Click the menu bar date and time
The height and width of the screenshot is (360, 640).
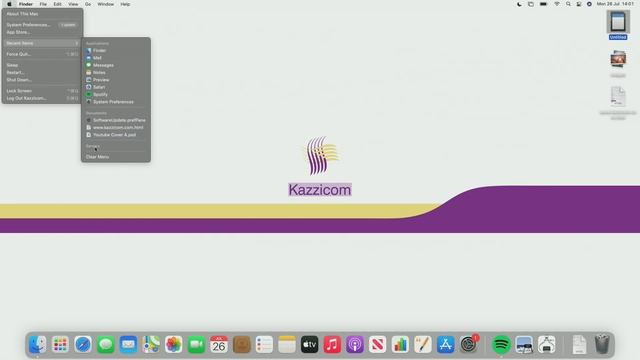coord(616,4)
